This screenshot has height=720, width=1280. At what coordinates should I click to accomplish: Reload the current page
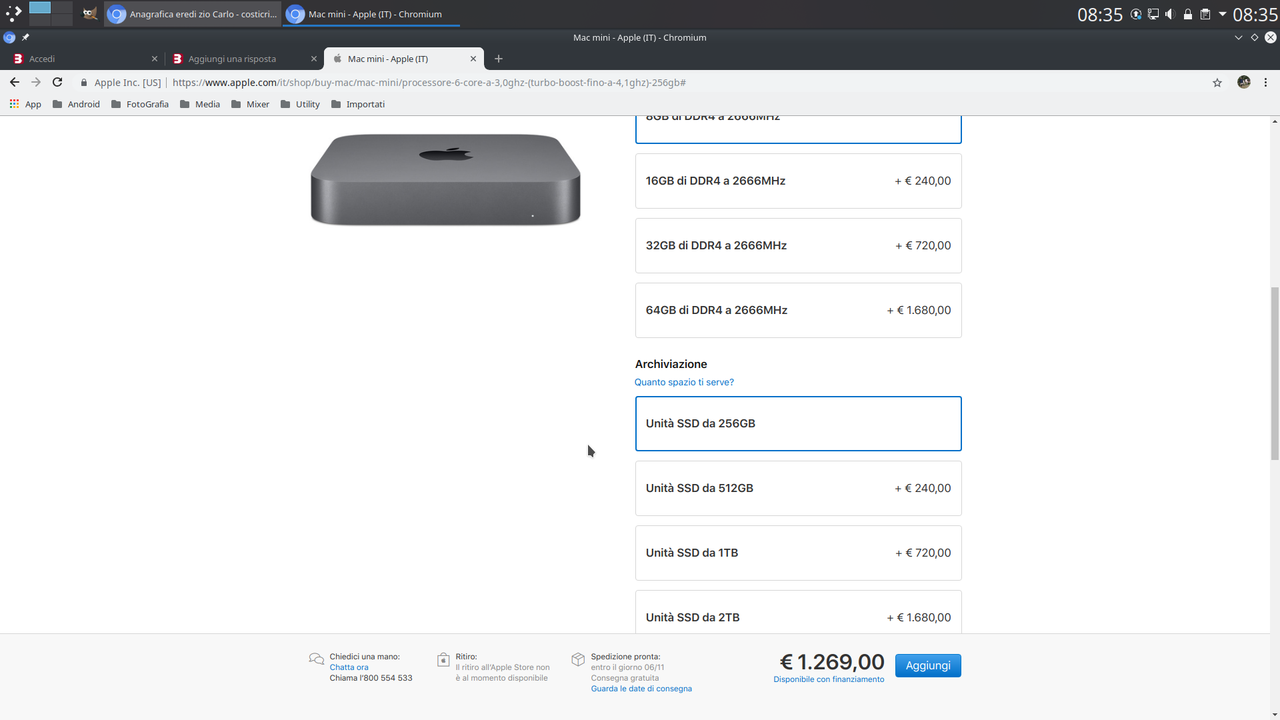pos(57,82)
